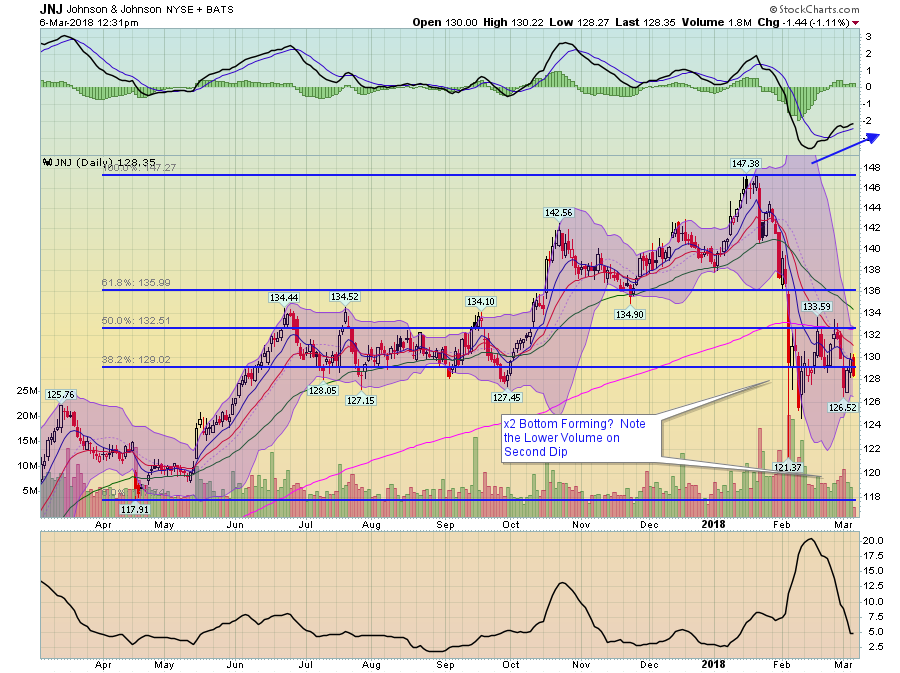This screenshot has height=673, width=900.
Task: Click the 134.90 low price label
Action: [x=630, y=314]
